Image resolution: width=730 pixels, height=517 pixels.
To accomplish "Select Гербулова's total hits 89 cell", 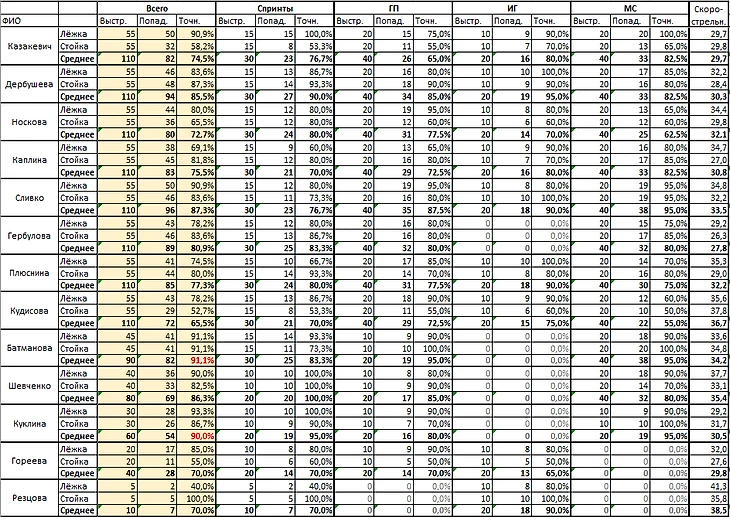I will coord(157,248).
